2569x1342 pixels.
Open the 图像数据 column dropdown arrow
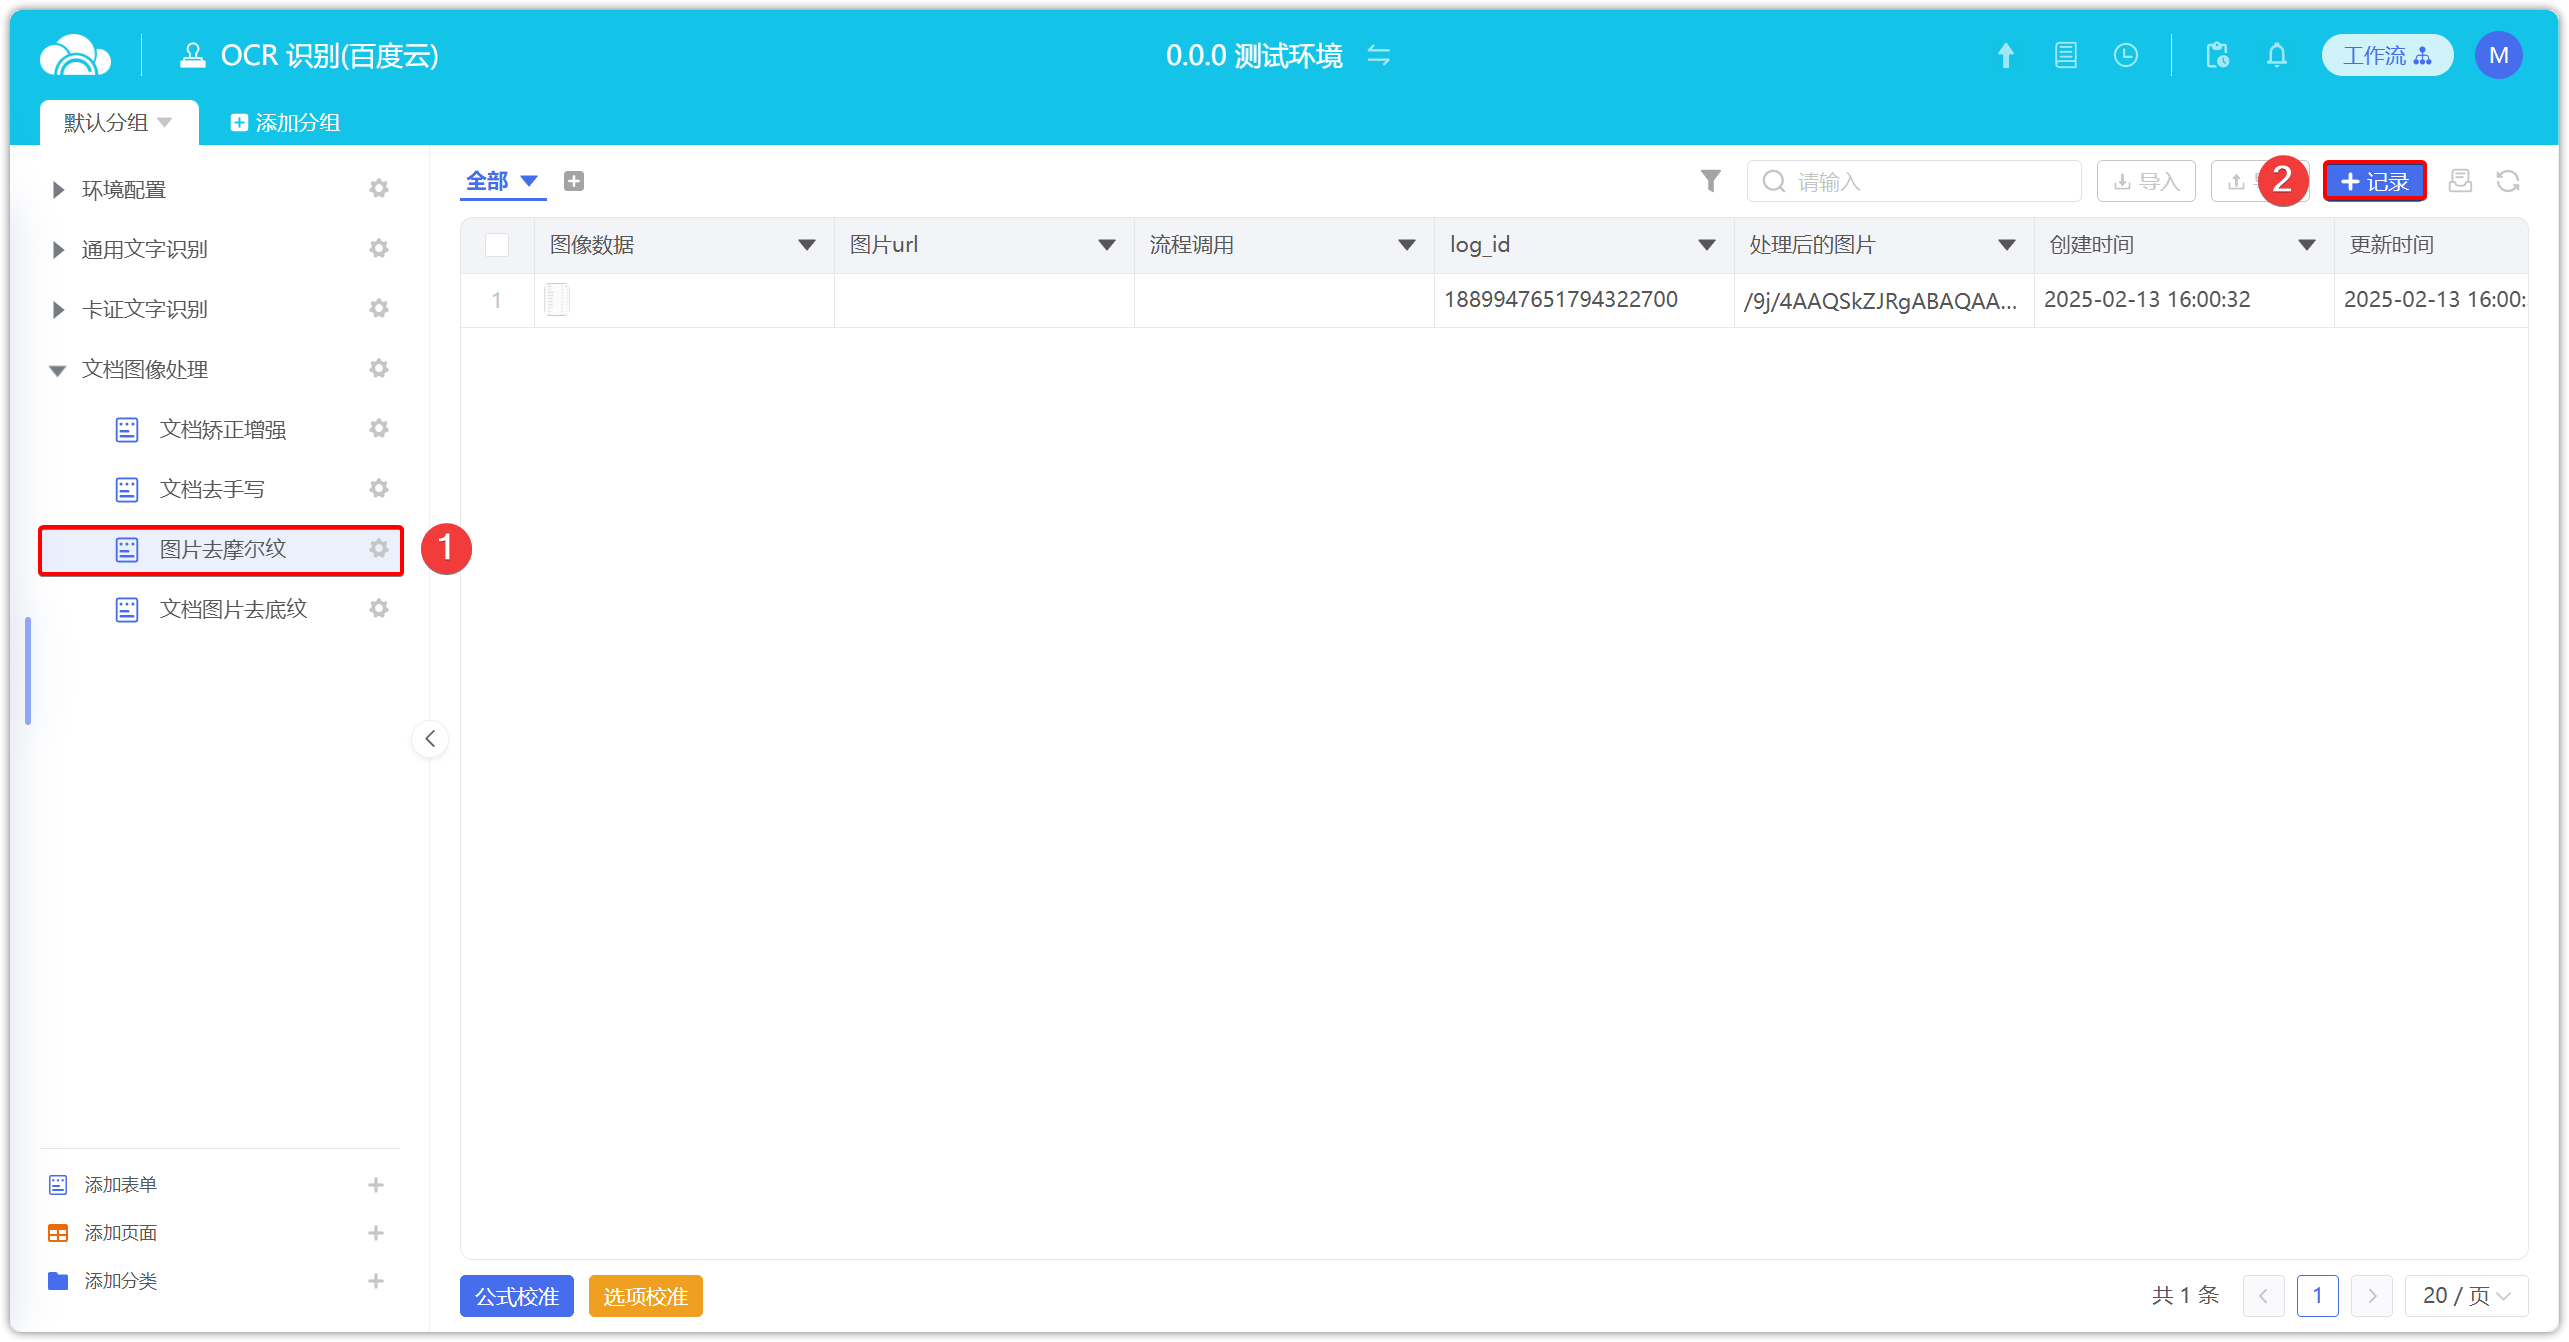(806, 245)
